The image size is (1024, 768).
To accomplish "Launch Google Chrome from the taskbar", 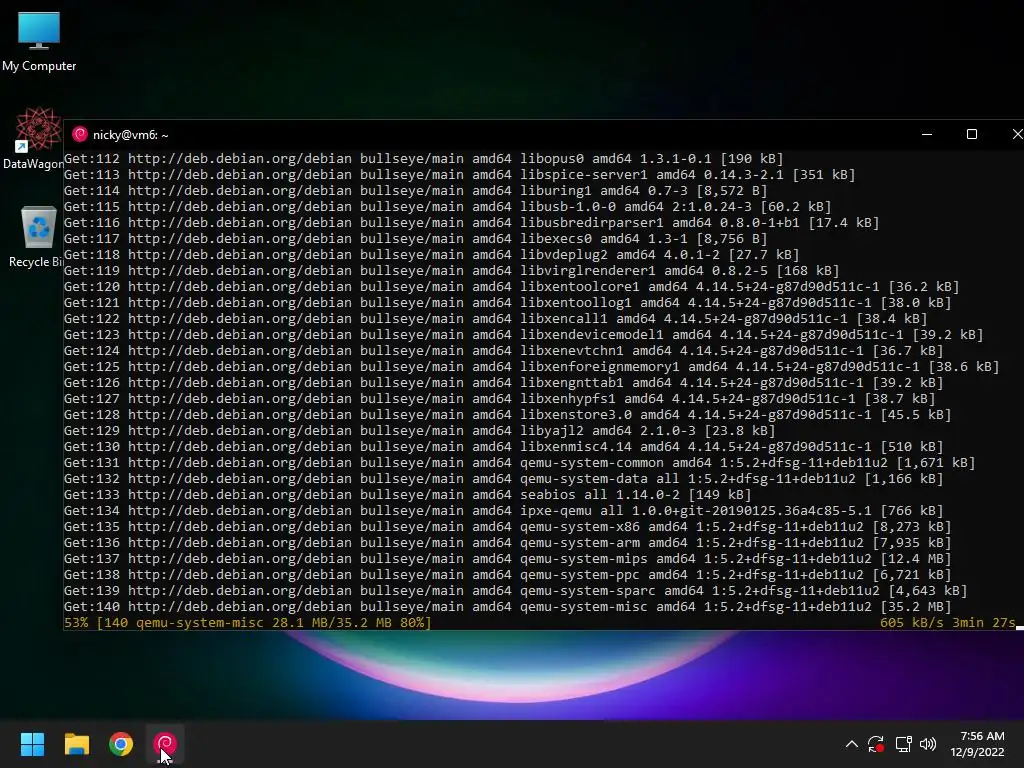I will [x=121, y=744].
